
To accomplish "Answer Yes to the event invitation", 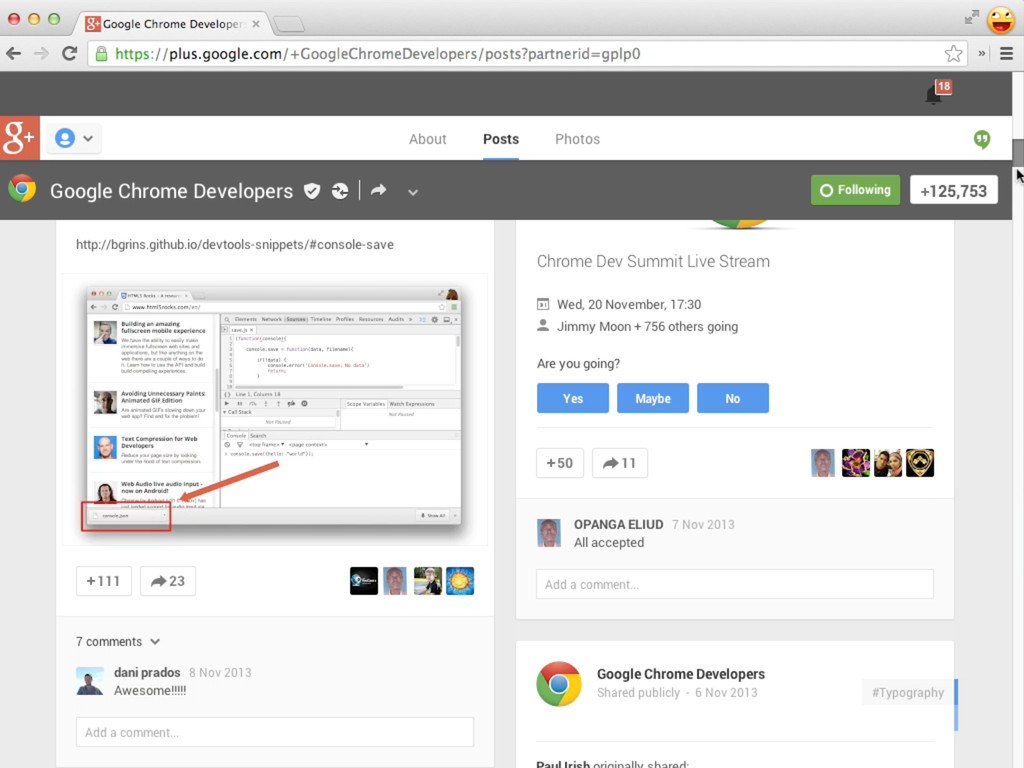I will (x=572, y=398).
